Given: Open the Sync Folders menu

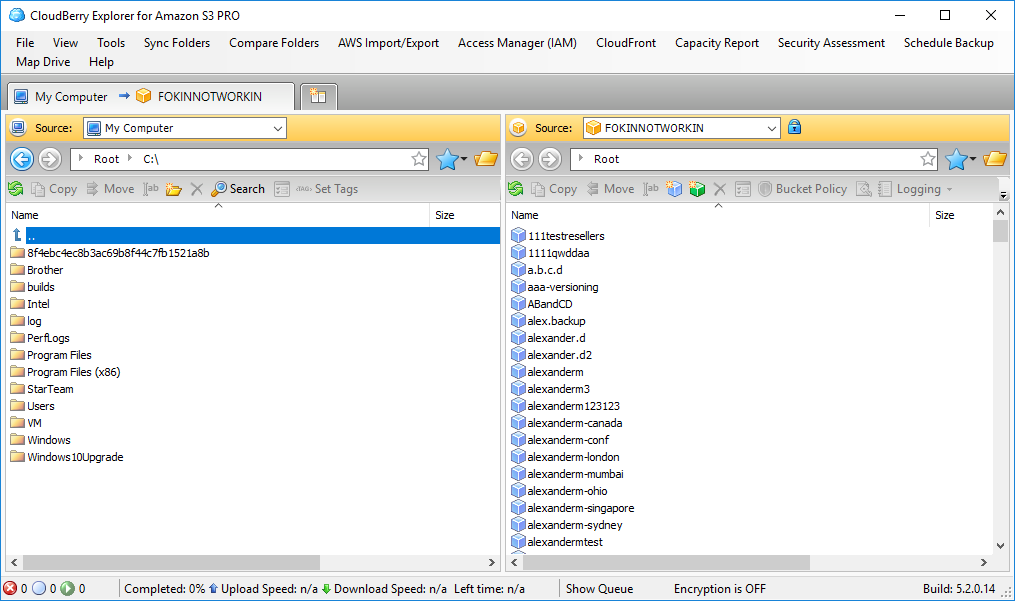Looking at the screenshot, I should point(177,43).
